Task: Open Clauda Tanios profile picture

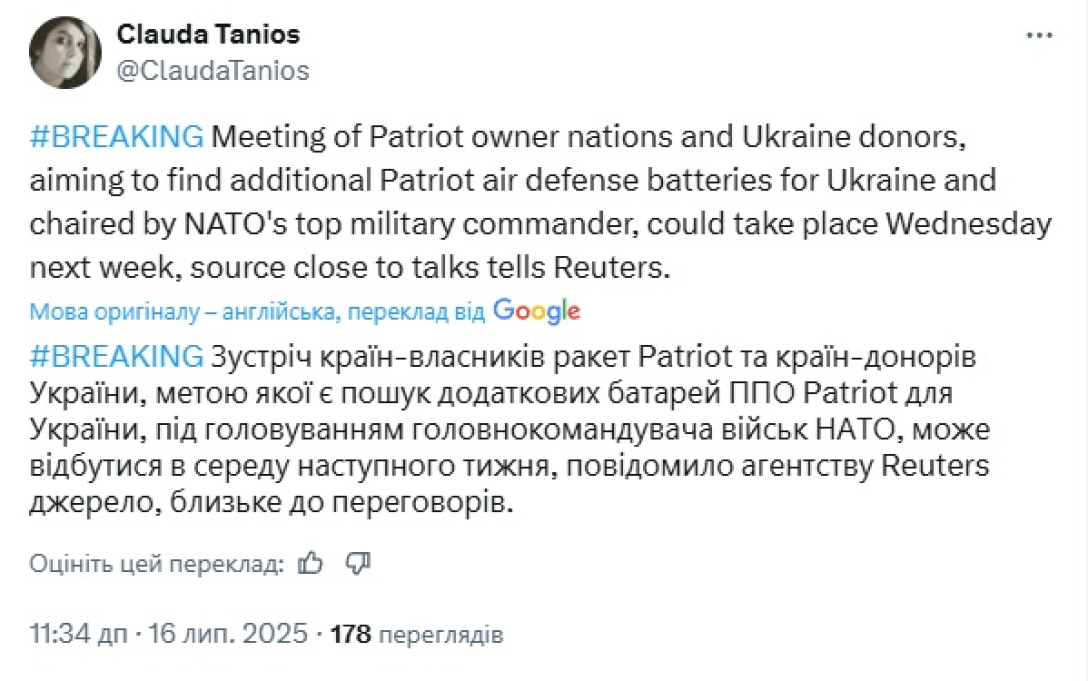Action: 65,52
